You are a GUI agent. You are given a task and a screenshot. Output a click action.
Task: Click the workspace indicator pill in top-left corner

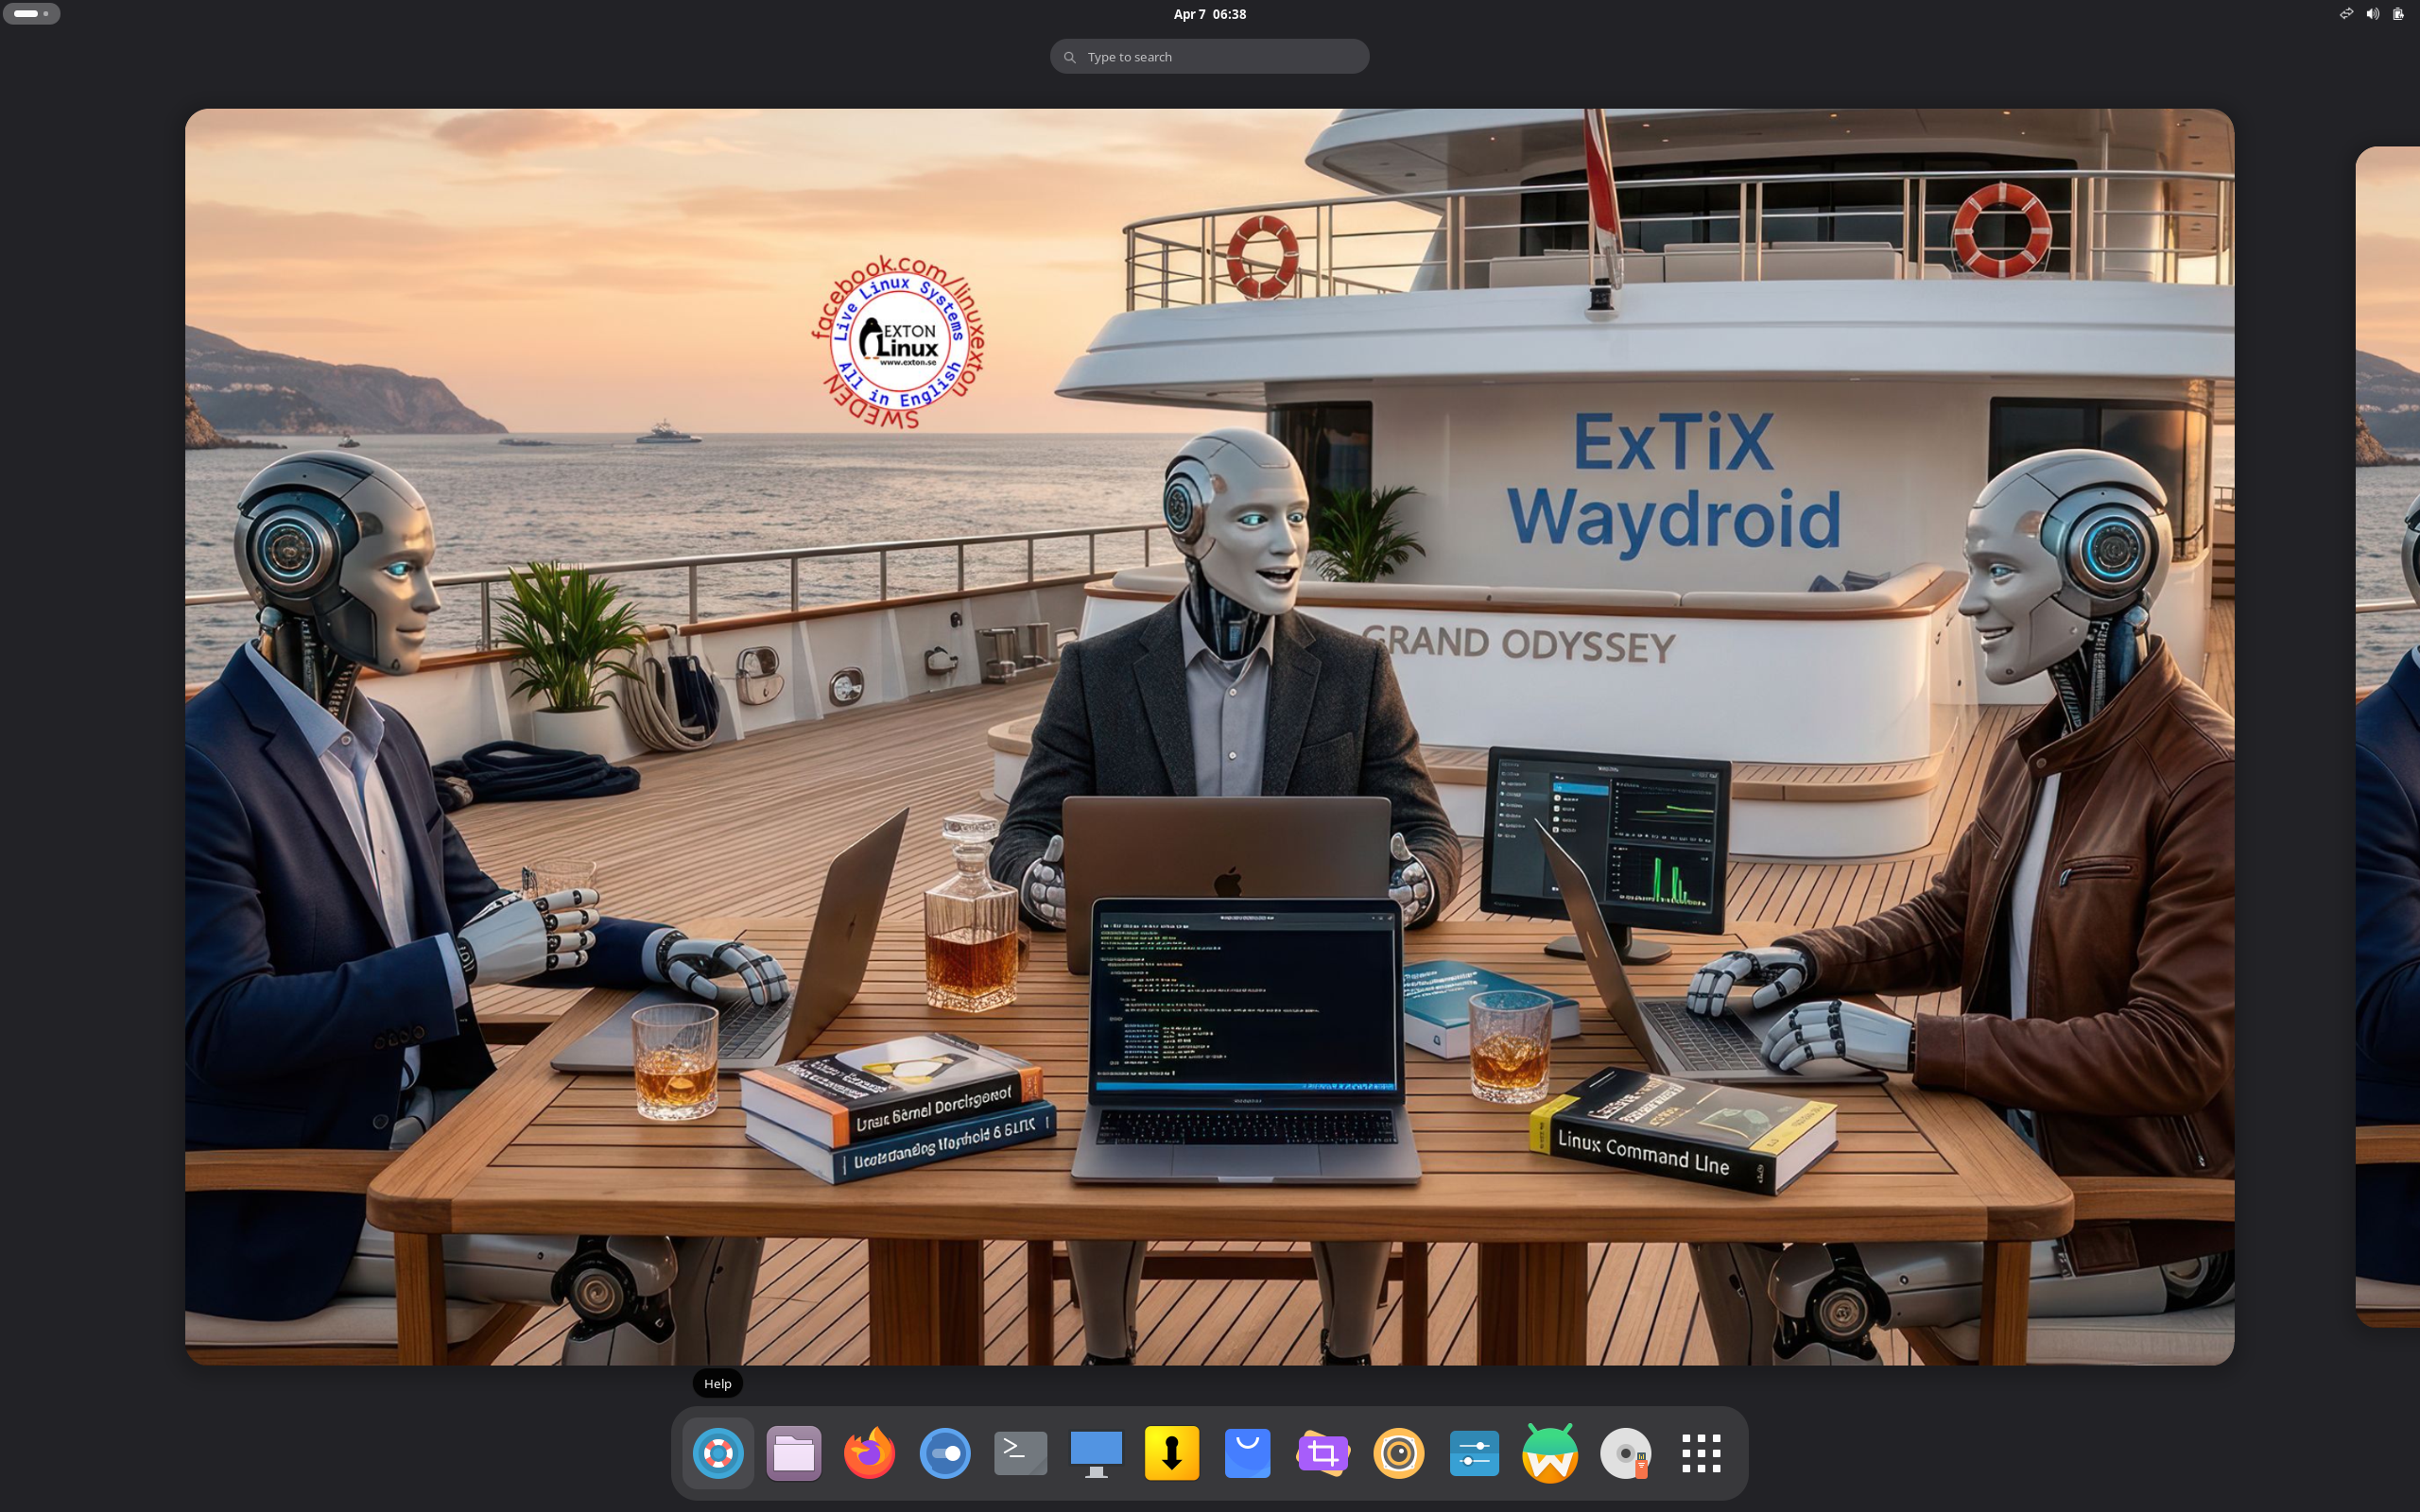[x=31, y=14]
